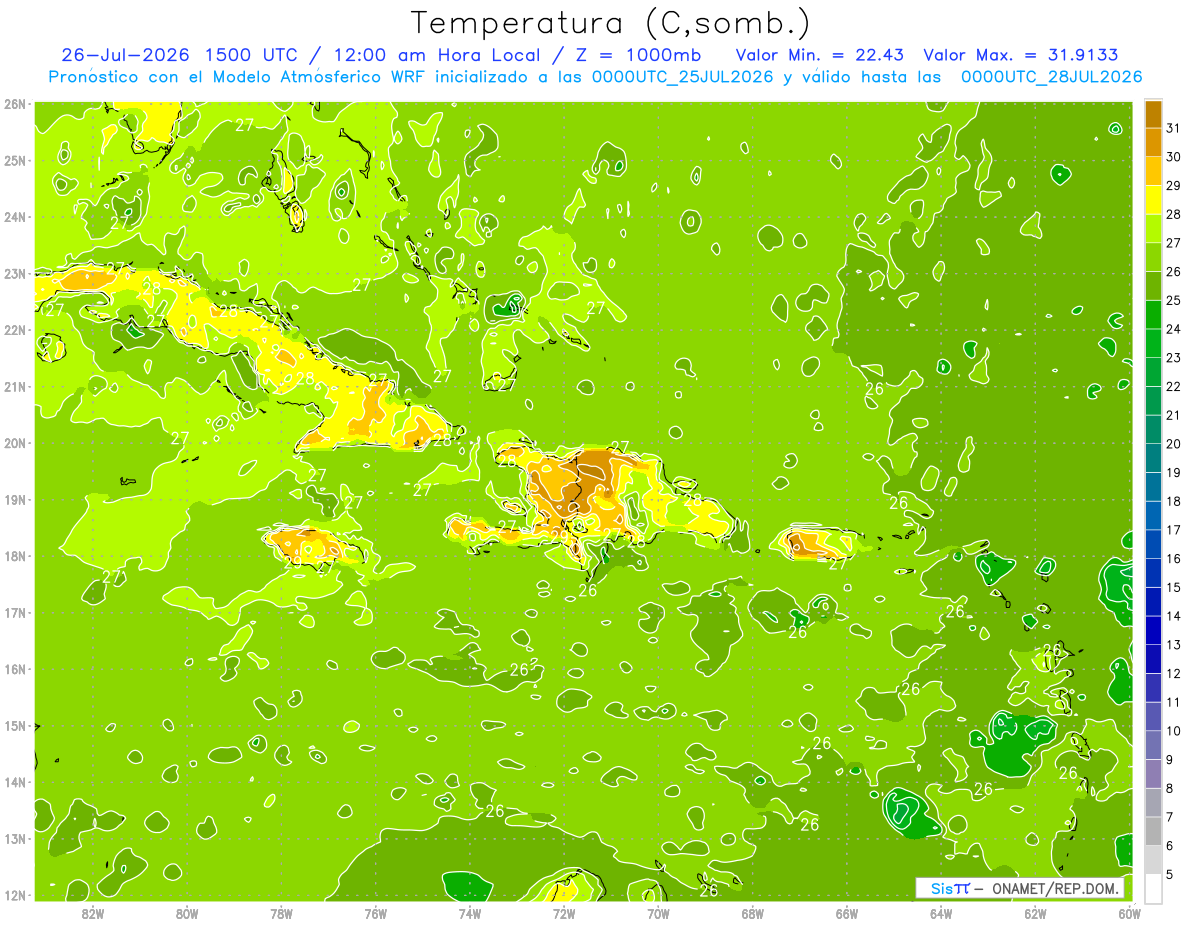Click the 15N latitude axis label

14,725
